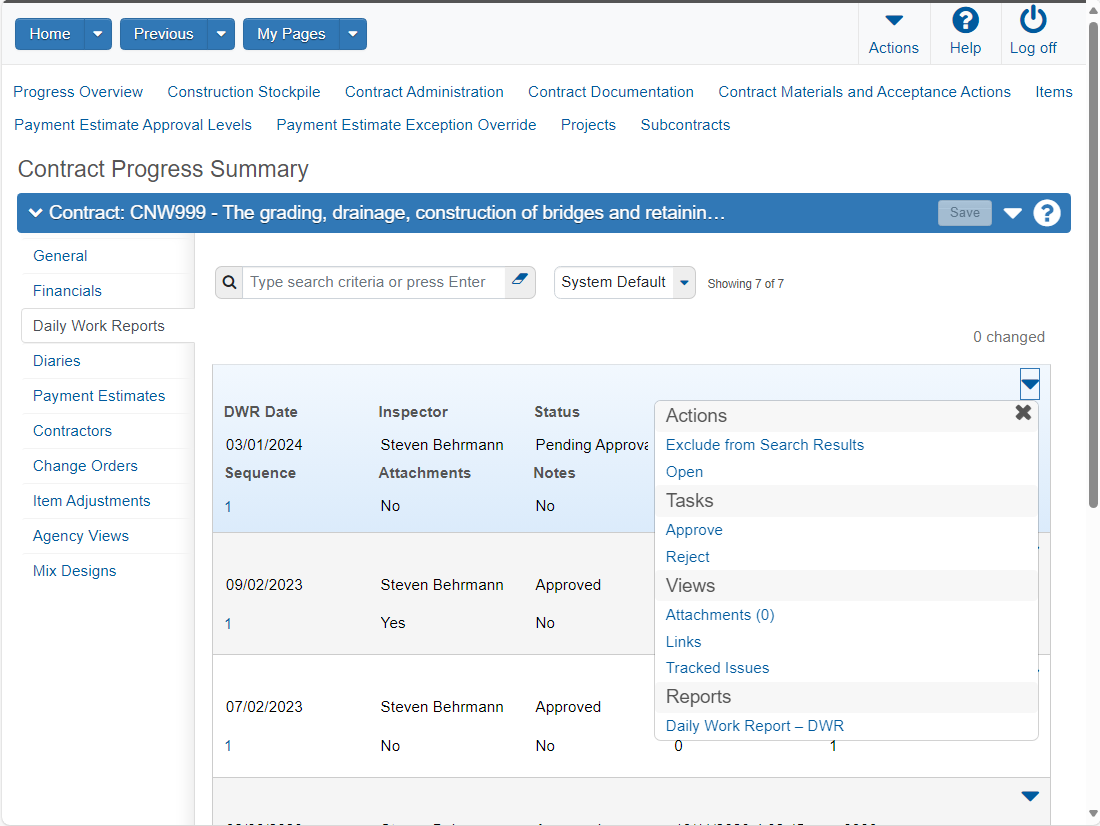Click the contract header help icon
Viewport: 1100px width, 826px height.
pyautogui.click(x=1046, y=213)
